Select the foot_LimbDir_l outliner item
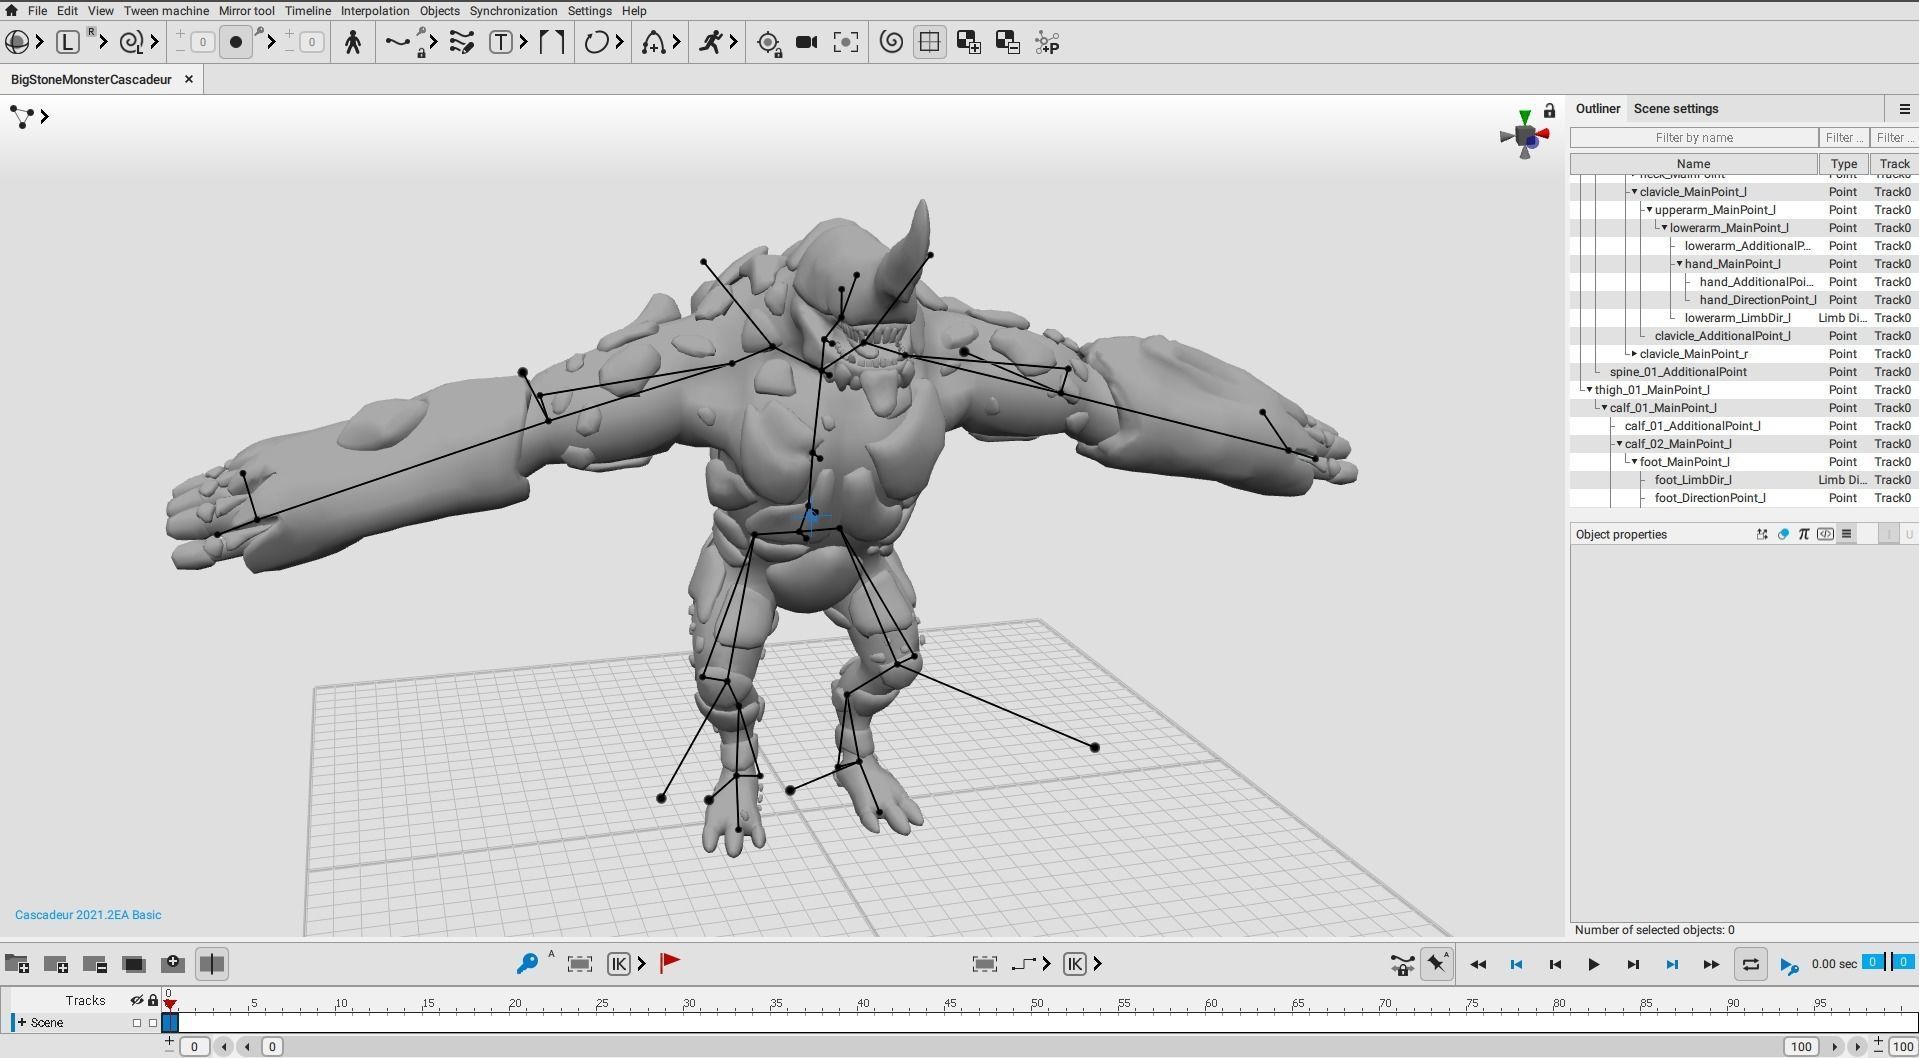The image size is (1919, 1058). (1695, 479)
